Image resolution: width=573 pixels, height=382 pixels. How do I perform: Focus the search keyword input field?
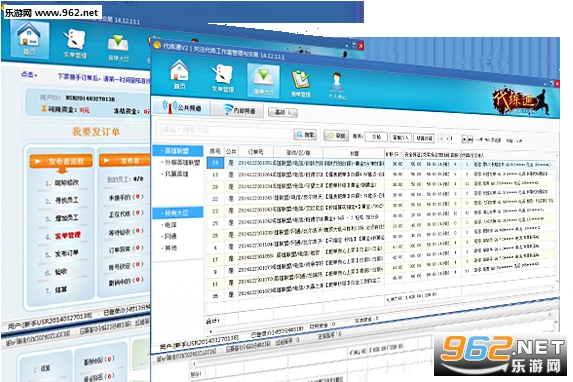pos(225,131)
